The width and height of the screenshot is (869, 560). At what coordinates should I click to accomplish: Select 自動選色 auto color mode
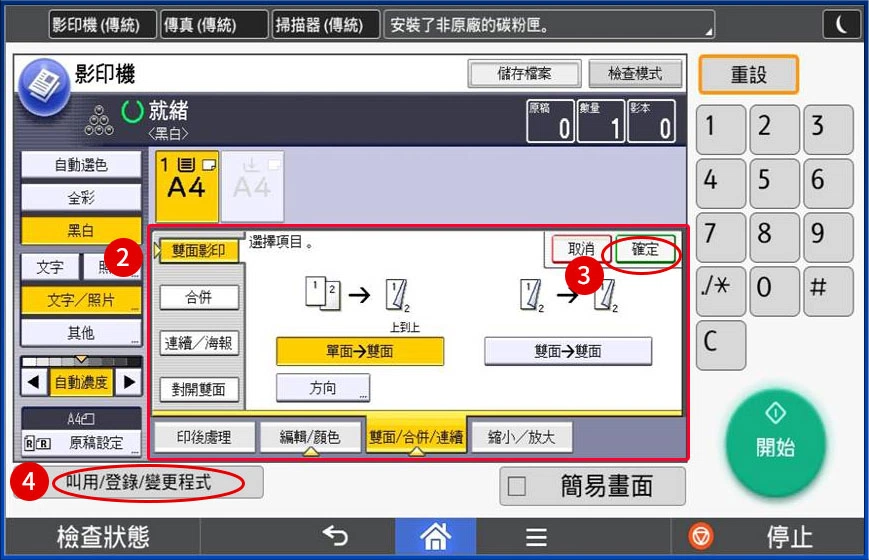click(81, 165)
